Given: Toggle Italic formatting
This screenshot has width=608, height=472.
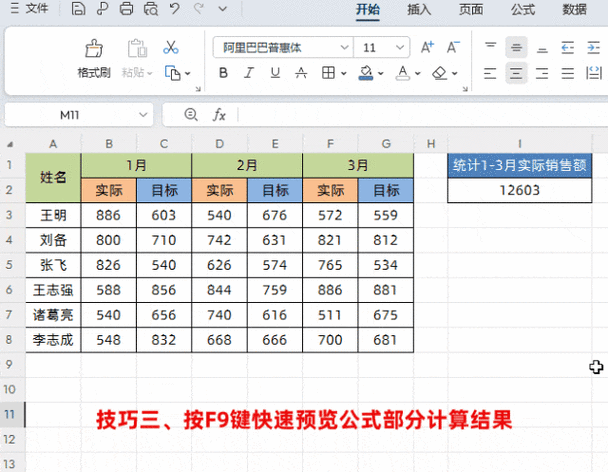Looking at the screenshot, I should click(x=249, y=73).
